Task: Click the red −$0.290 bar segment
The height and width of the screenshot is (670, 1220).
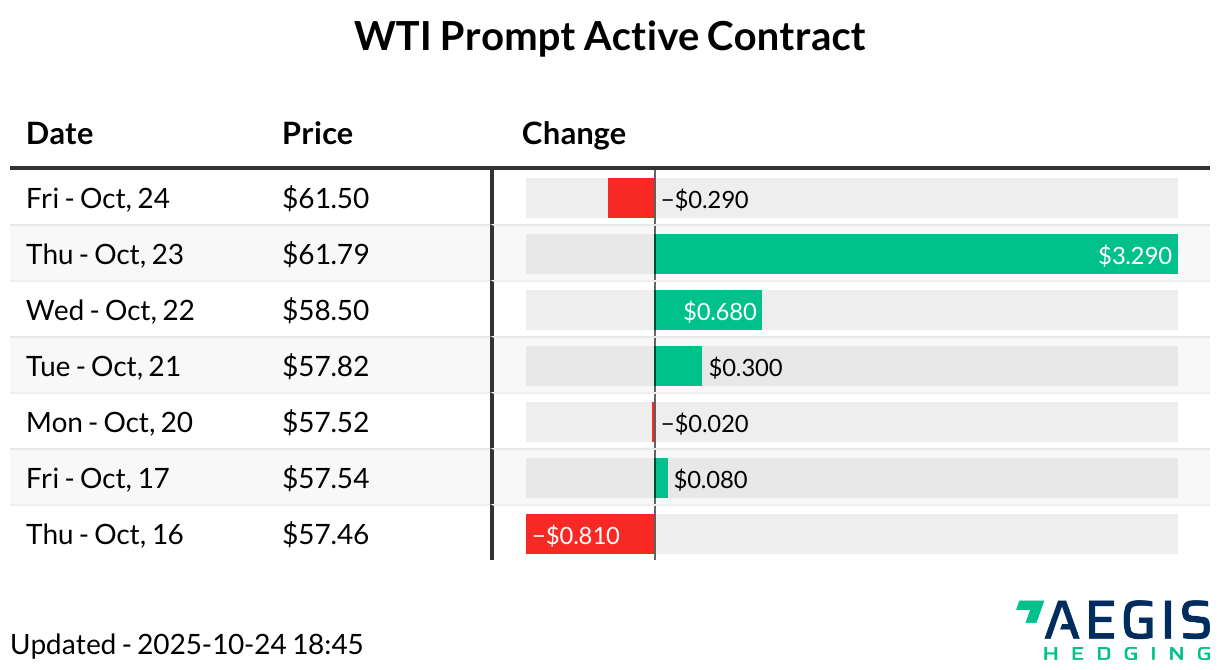Action: coord(631,198)
